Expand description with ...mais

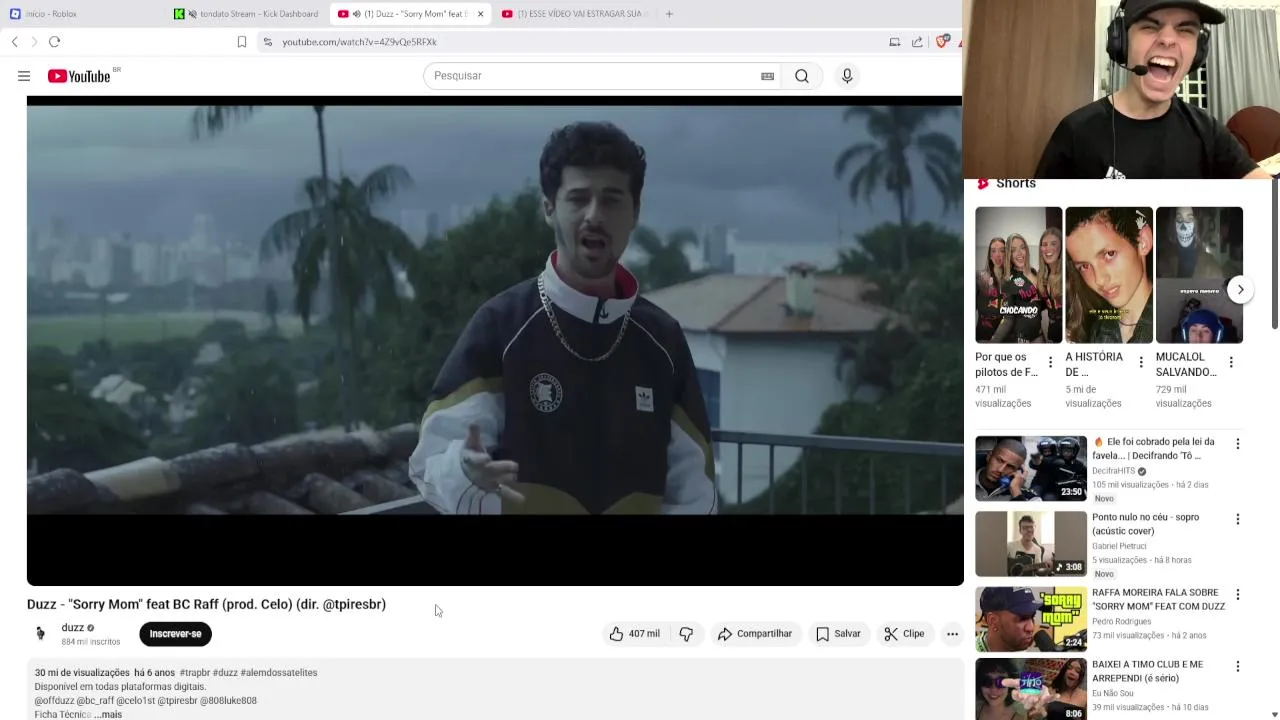[108, 714]
